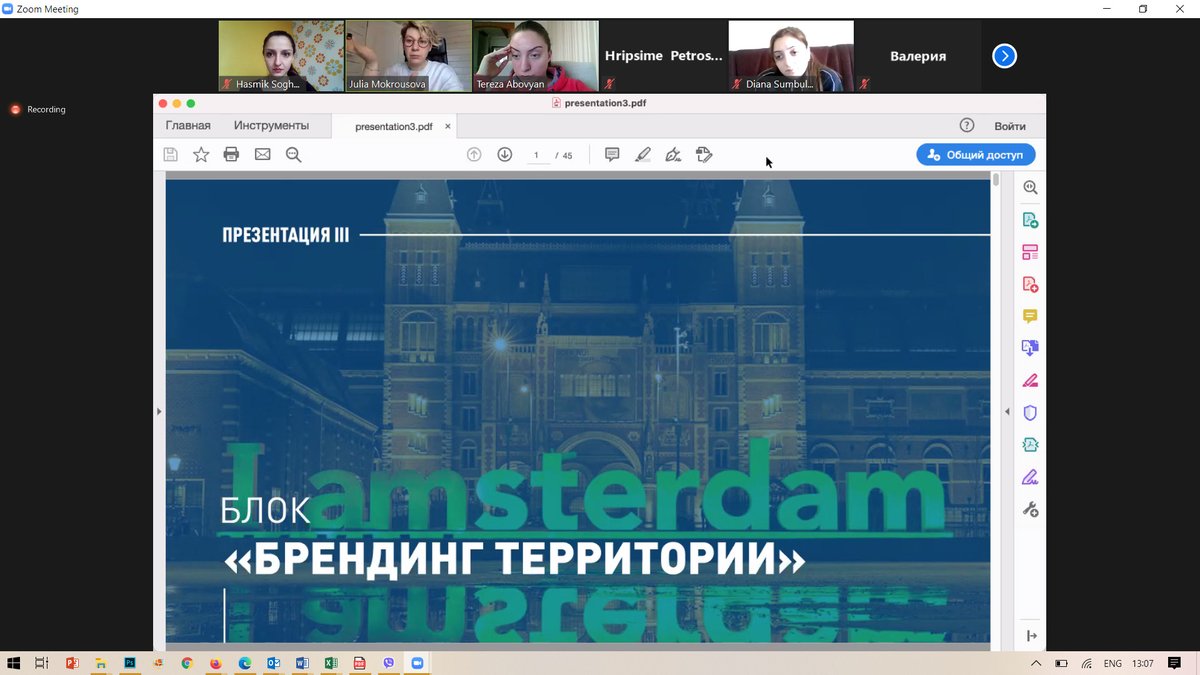Open Outlook from the taskbar

click(274, 663)
